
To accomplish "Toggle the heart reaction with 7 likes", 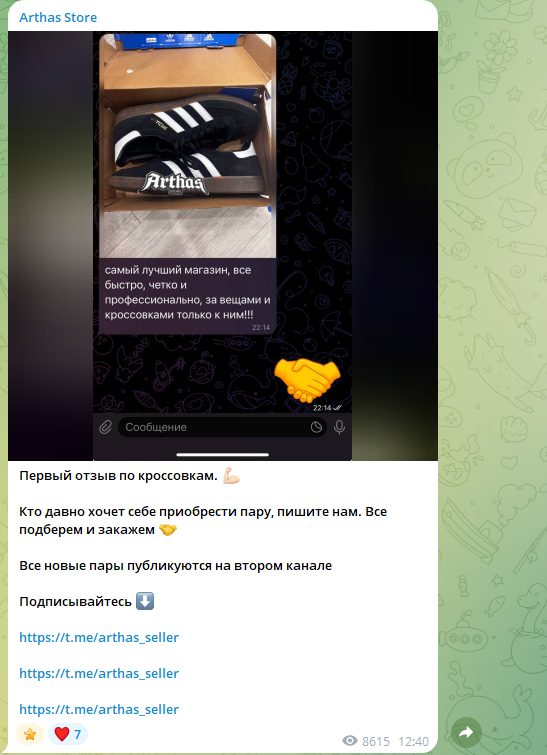I will pyautogui.click(x=68, y=734).
